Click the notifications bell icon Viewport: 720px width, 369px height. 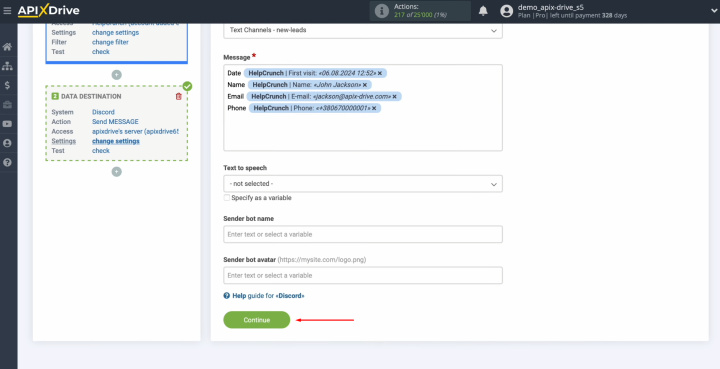click(x=483, y=11)
